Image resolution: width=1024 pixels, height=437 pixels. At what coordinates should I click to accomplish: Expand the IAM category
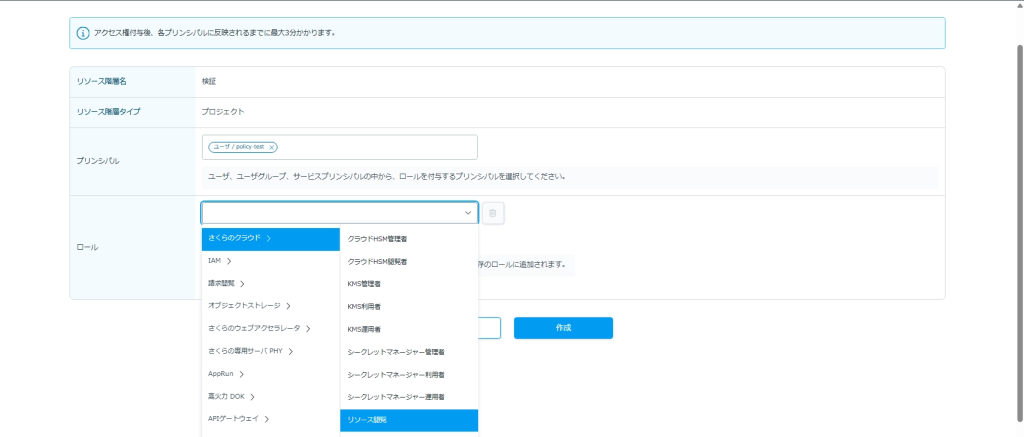[270, 261]
